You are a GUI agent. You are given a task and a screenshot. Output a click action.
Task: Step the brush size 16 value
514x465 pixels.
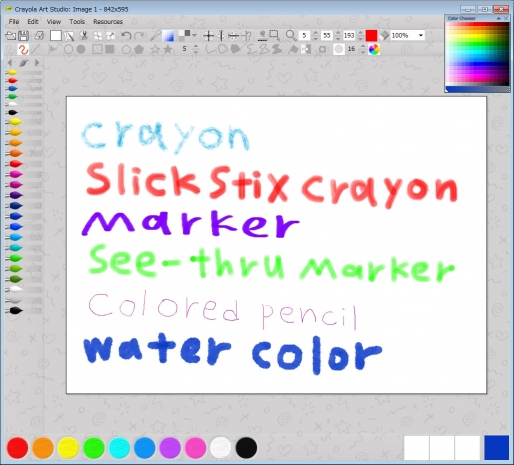(x=363, y=50)
